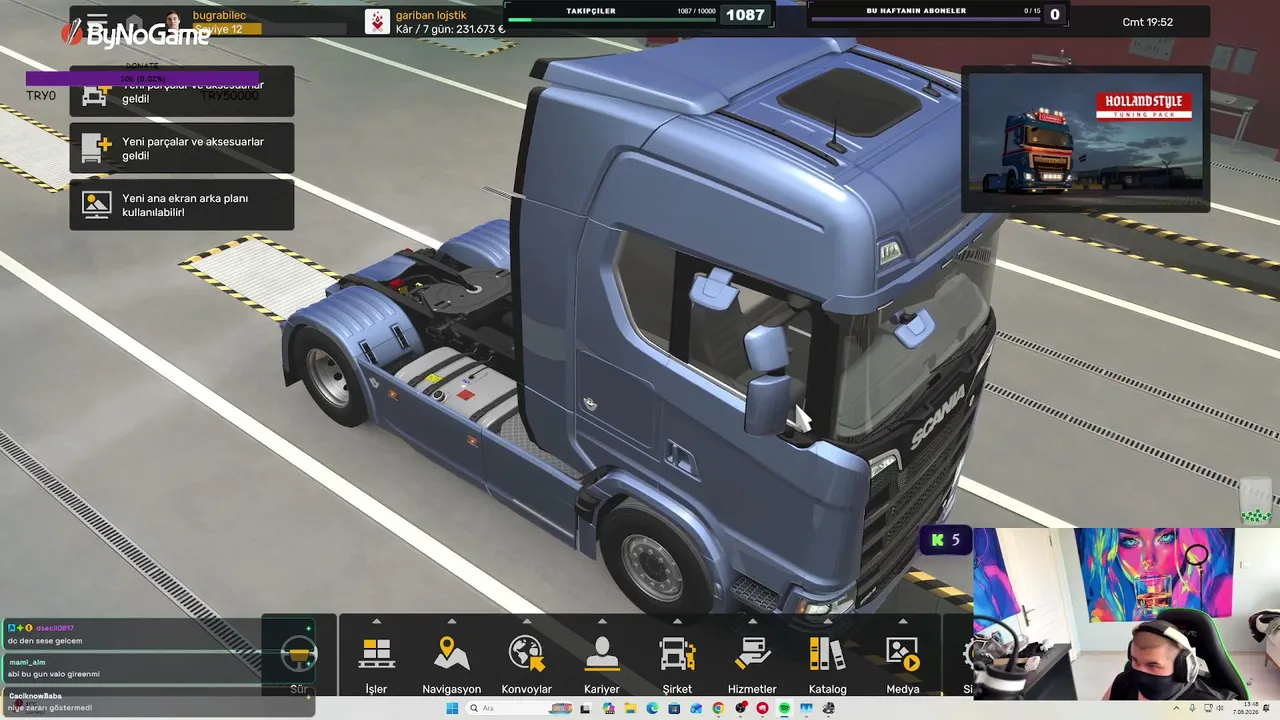This screenshot has width=1280, height=720.
Task: Open the Şirket truck icon
Action: [x=678, y=654]
